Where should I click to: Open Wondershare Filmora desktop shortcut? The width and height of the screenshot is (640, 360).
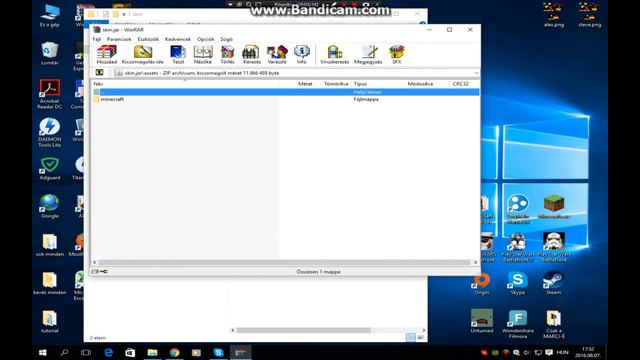(518, 324)
